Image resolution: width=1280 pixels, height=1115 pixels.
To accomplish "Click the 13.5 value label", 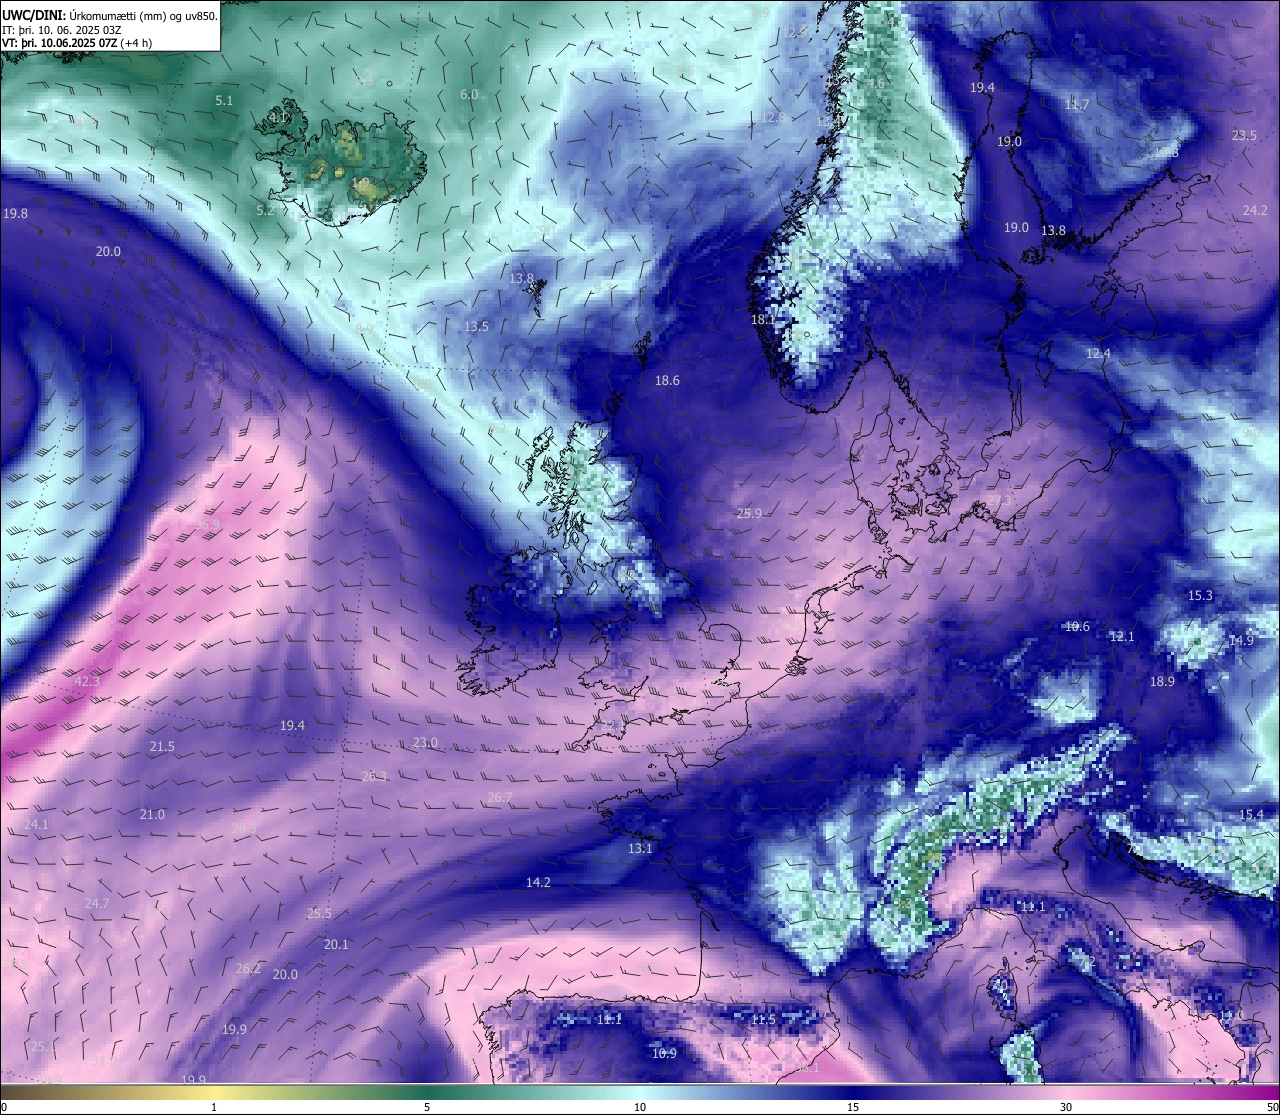I will [476, 327].
